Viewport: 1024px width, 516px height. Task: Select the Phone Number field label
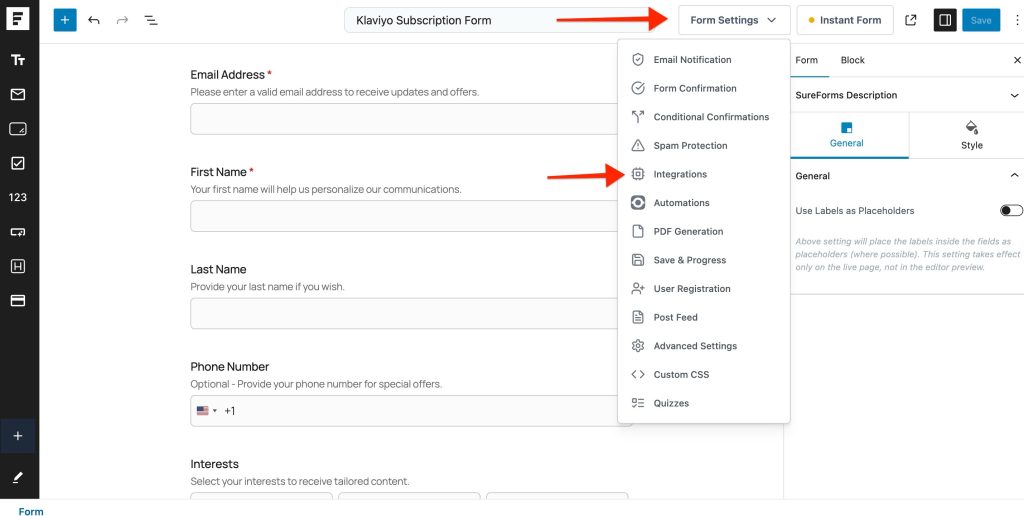229,367
